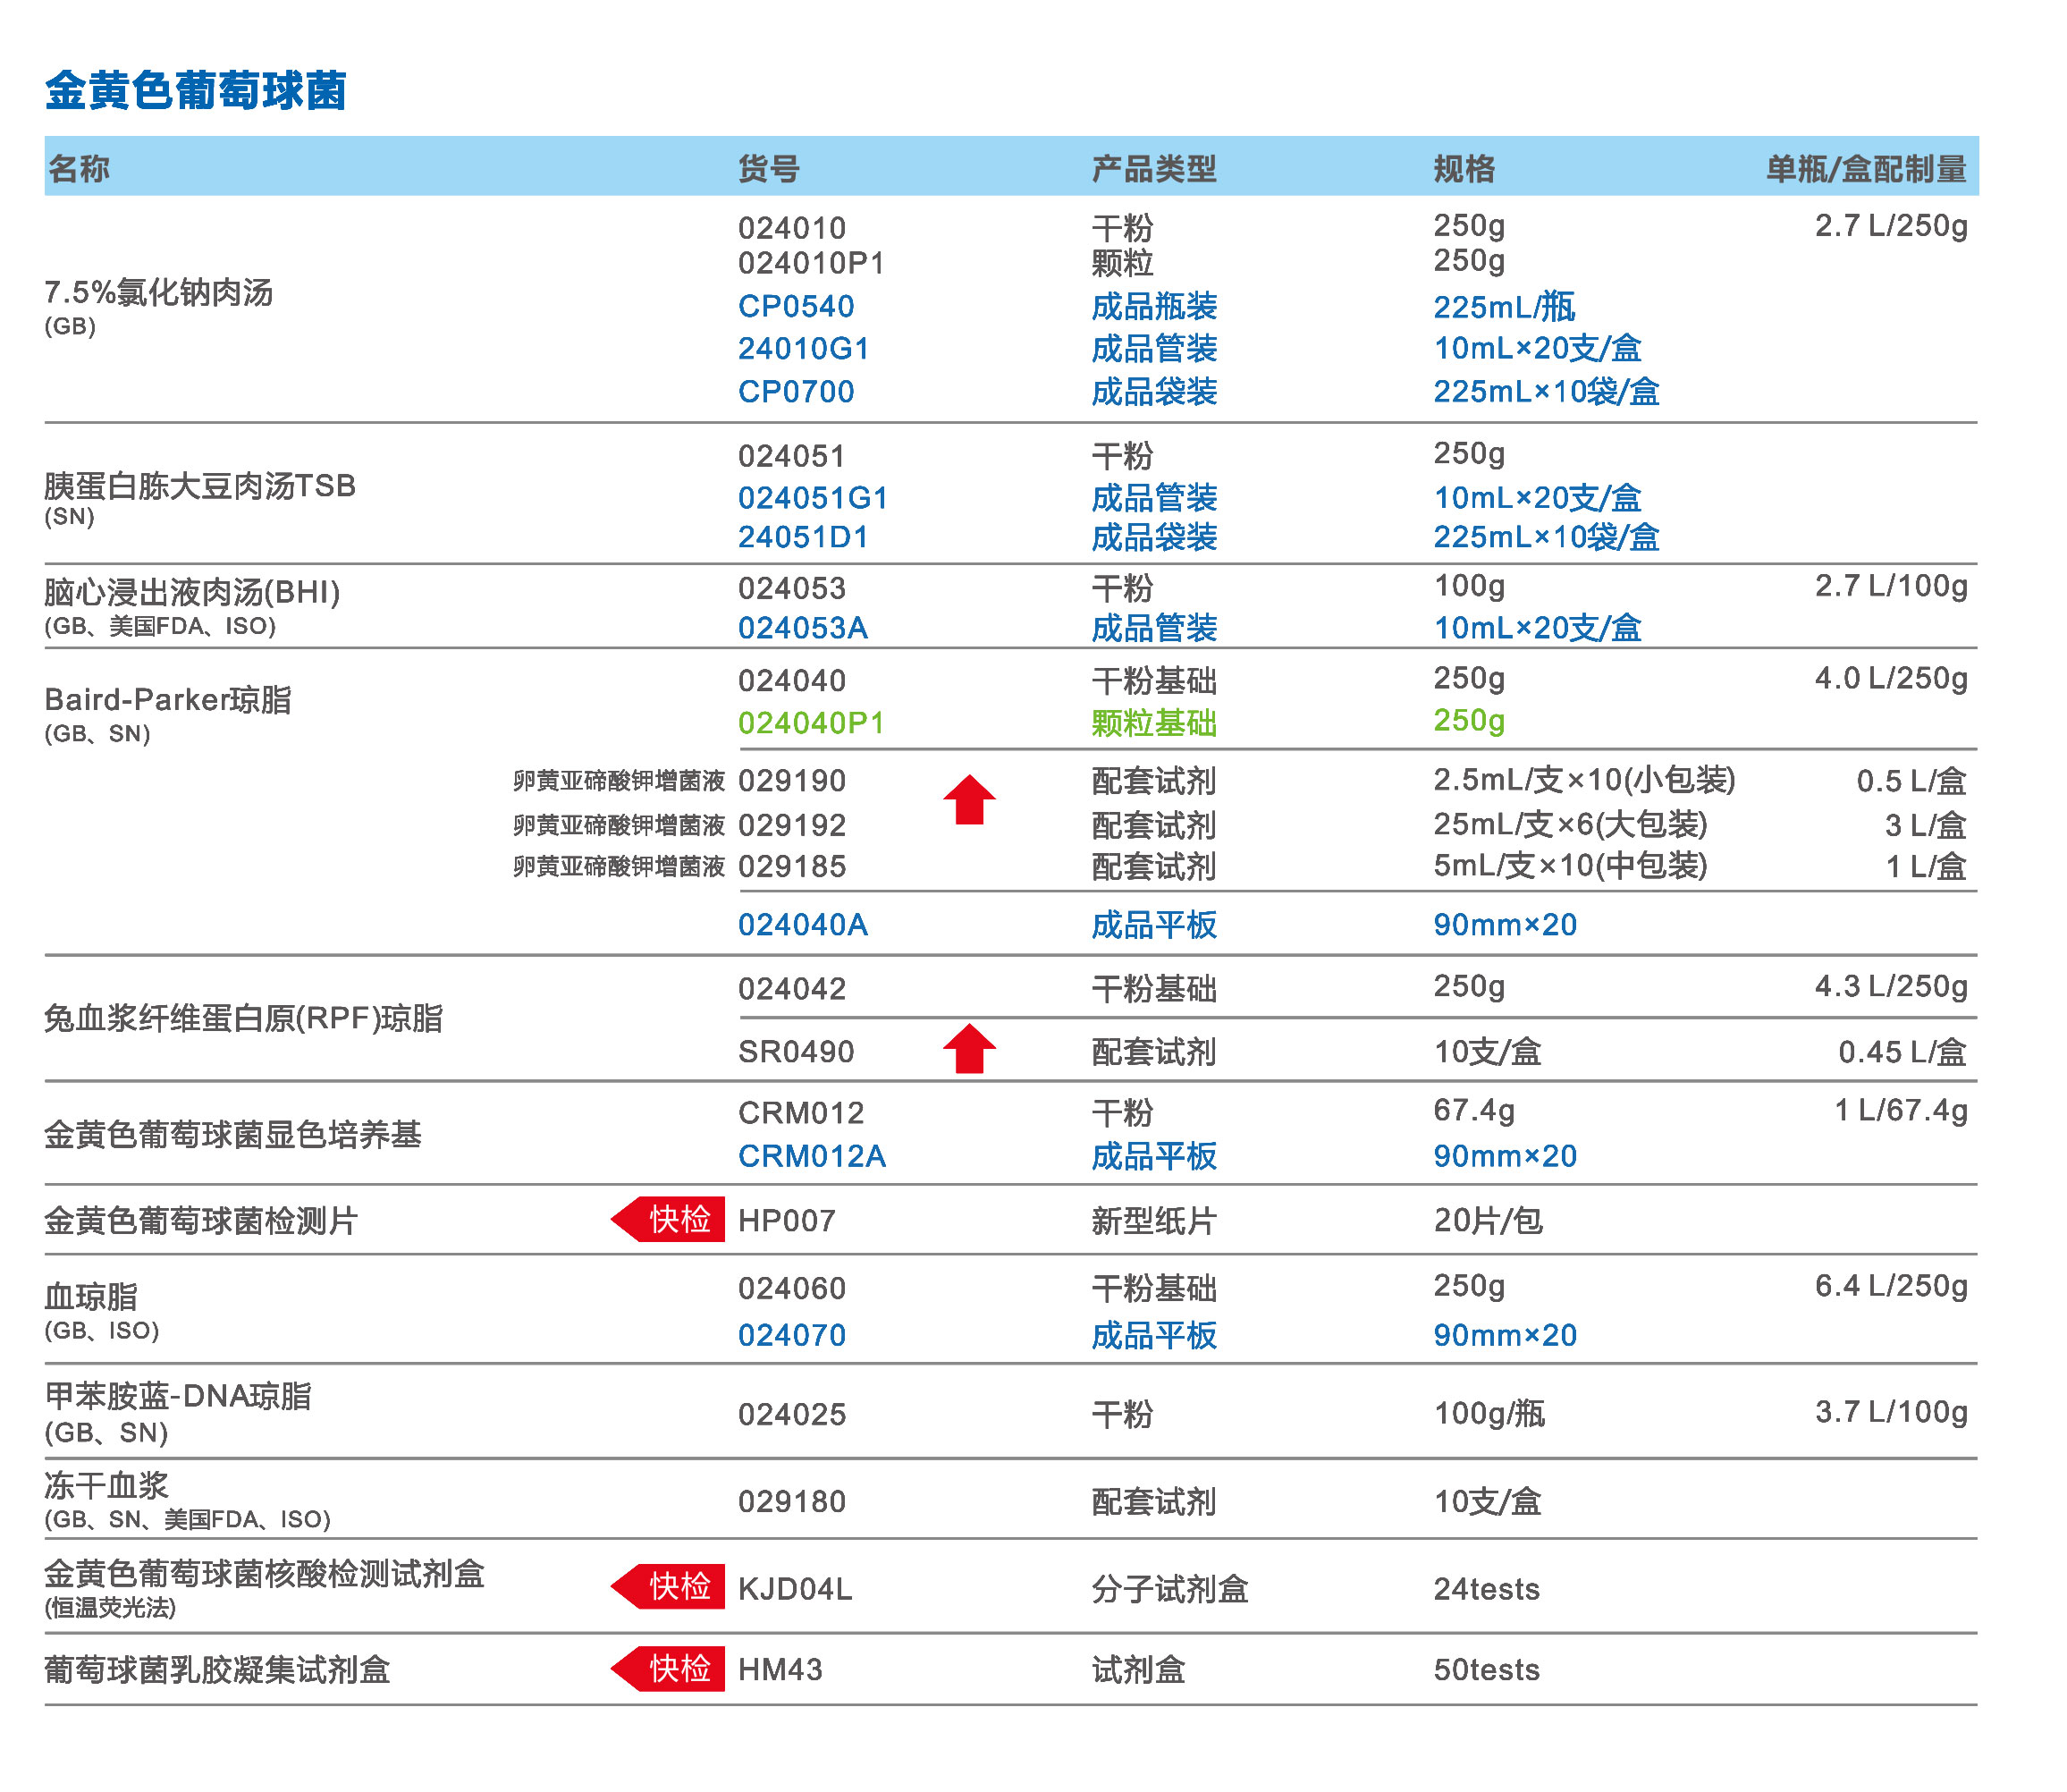This screenshot has height=1792, width=2067.
Task: Click the name Baird-Parker琼脂
Action: pyautogui.click(x=168, y=699)
